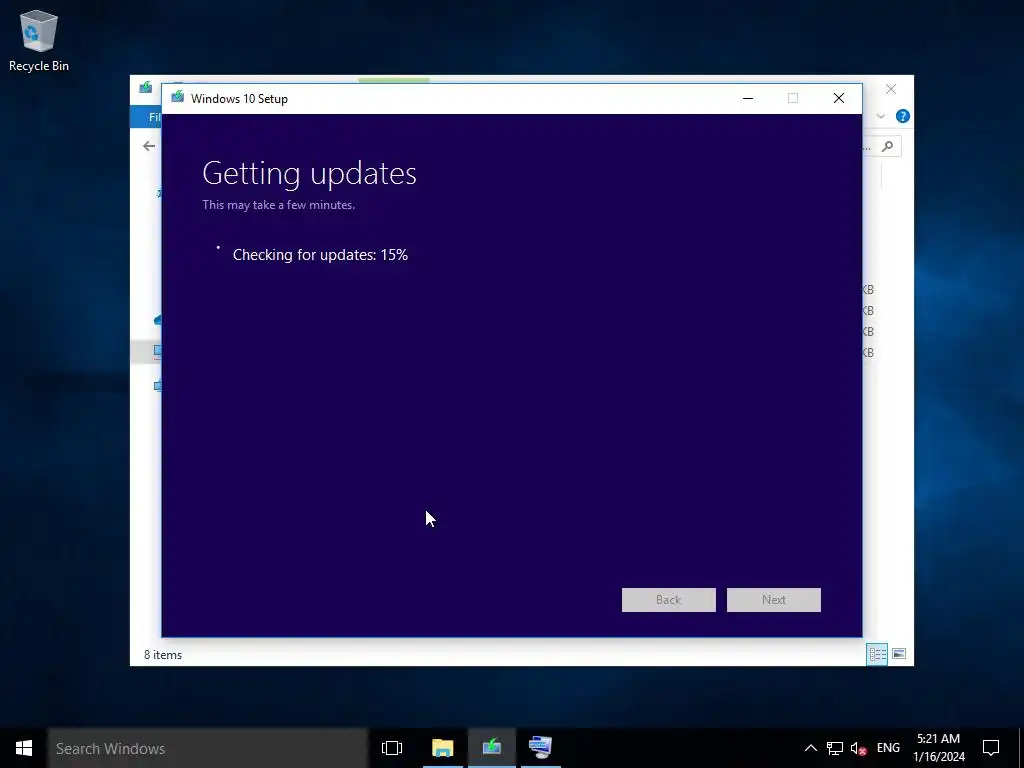The height and width of the screenshot is (768, 1024).
Task: Close the File Explorer window behind Setup
Action: click(891, 89)
